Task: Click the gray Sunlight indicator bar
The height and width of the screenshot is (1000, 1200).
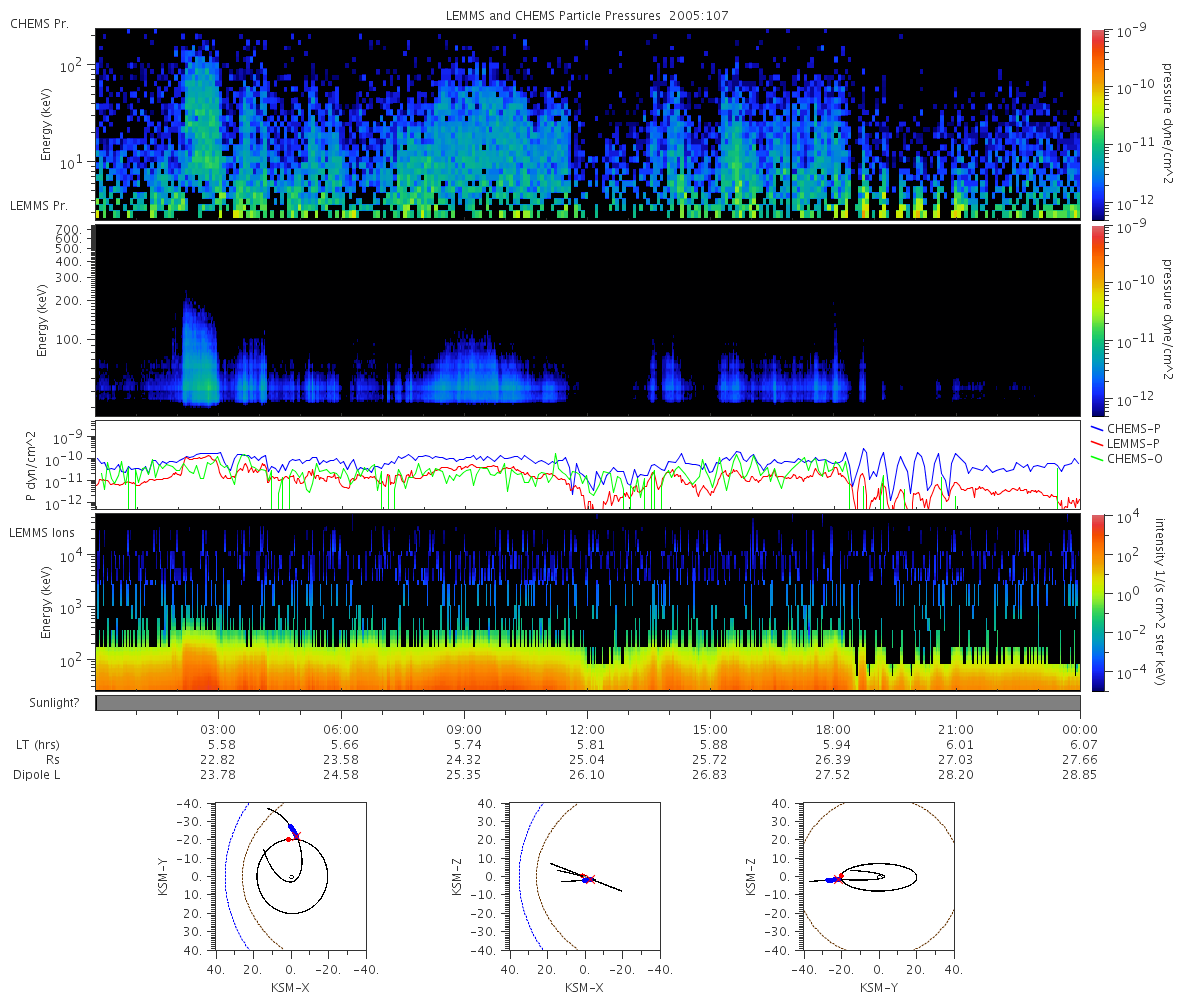Action: 588,703
